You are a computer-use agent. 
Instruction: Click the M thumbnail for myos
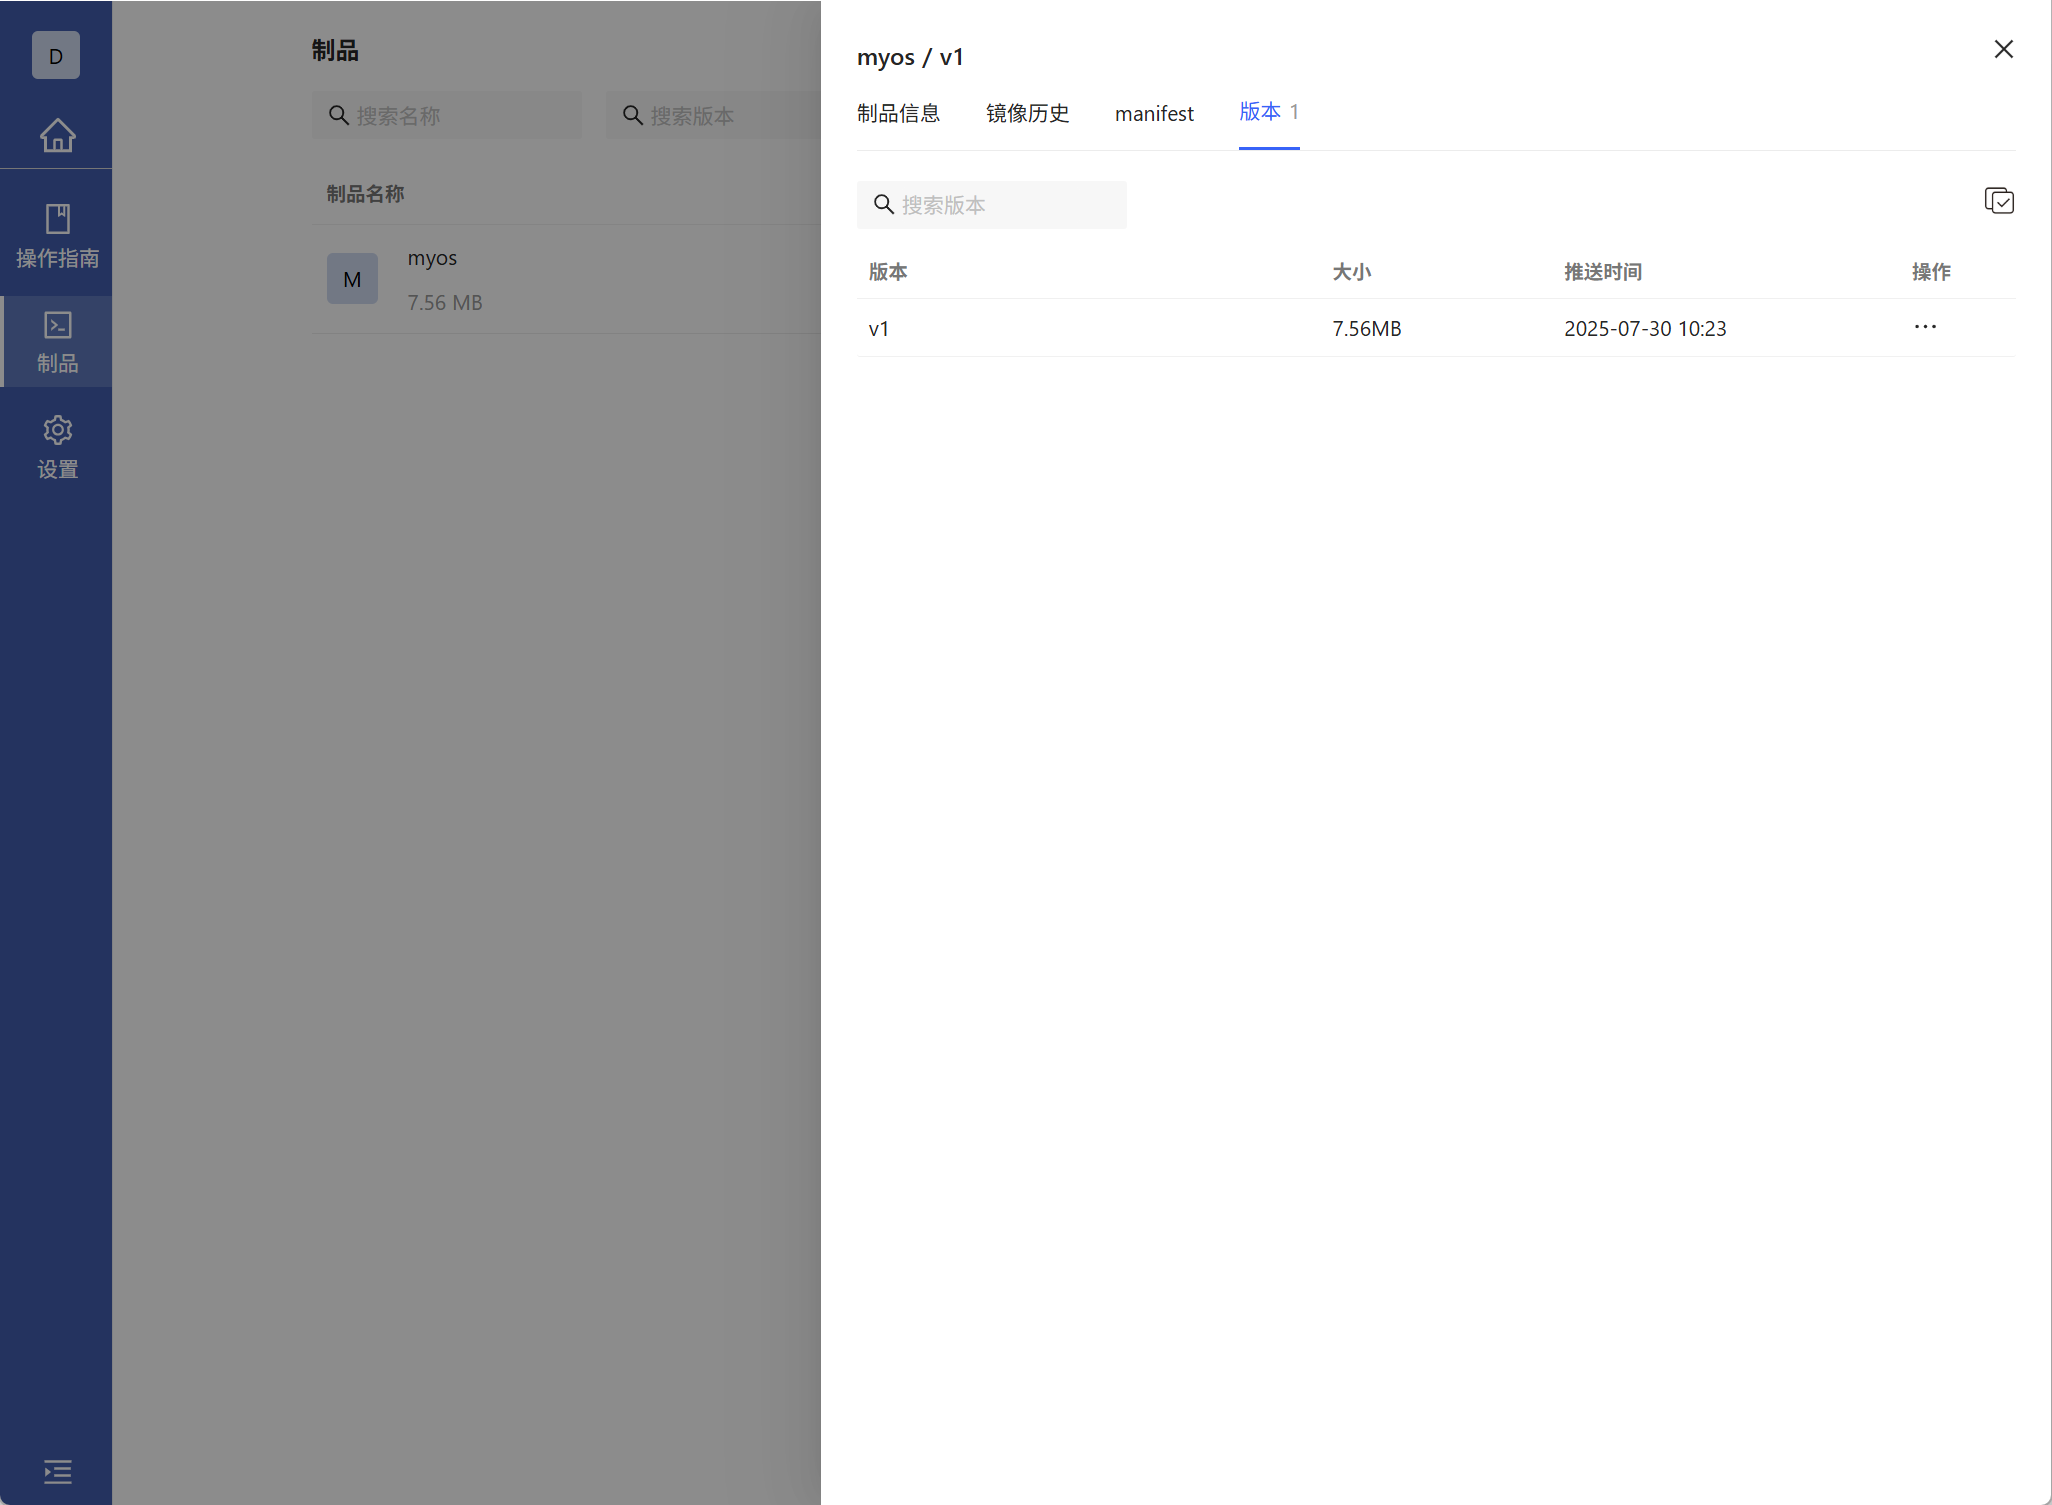[x=352, y=279]
